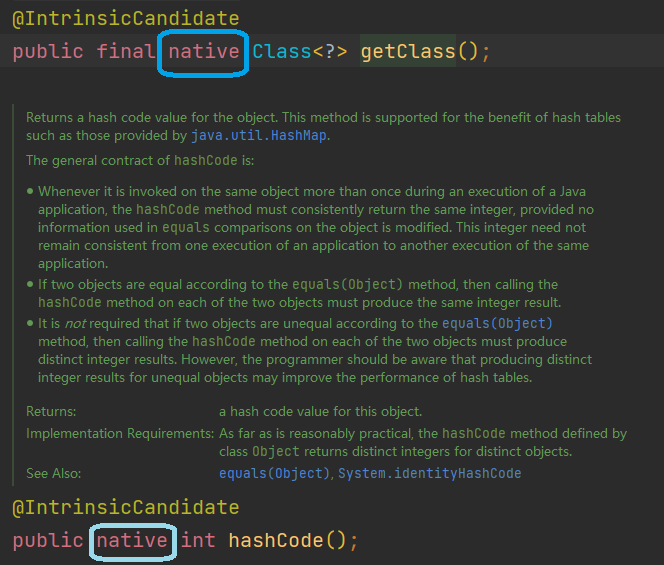The image size is (664, 565).
Task: Click 'a hash code value for this object.' text
Action: pyautogui.click(x=321, y=411)
